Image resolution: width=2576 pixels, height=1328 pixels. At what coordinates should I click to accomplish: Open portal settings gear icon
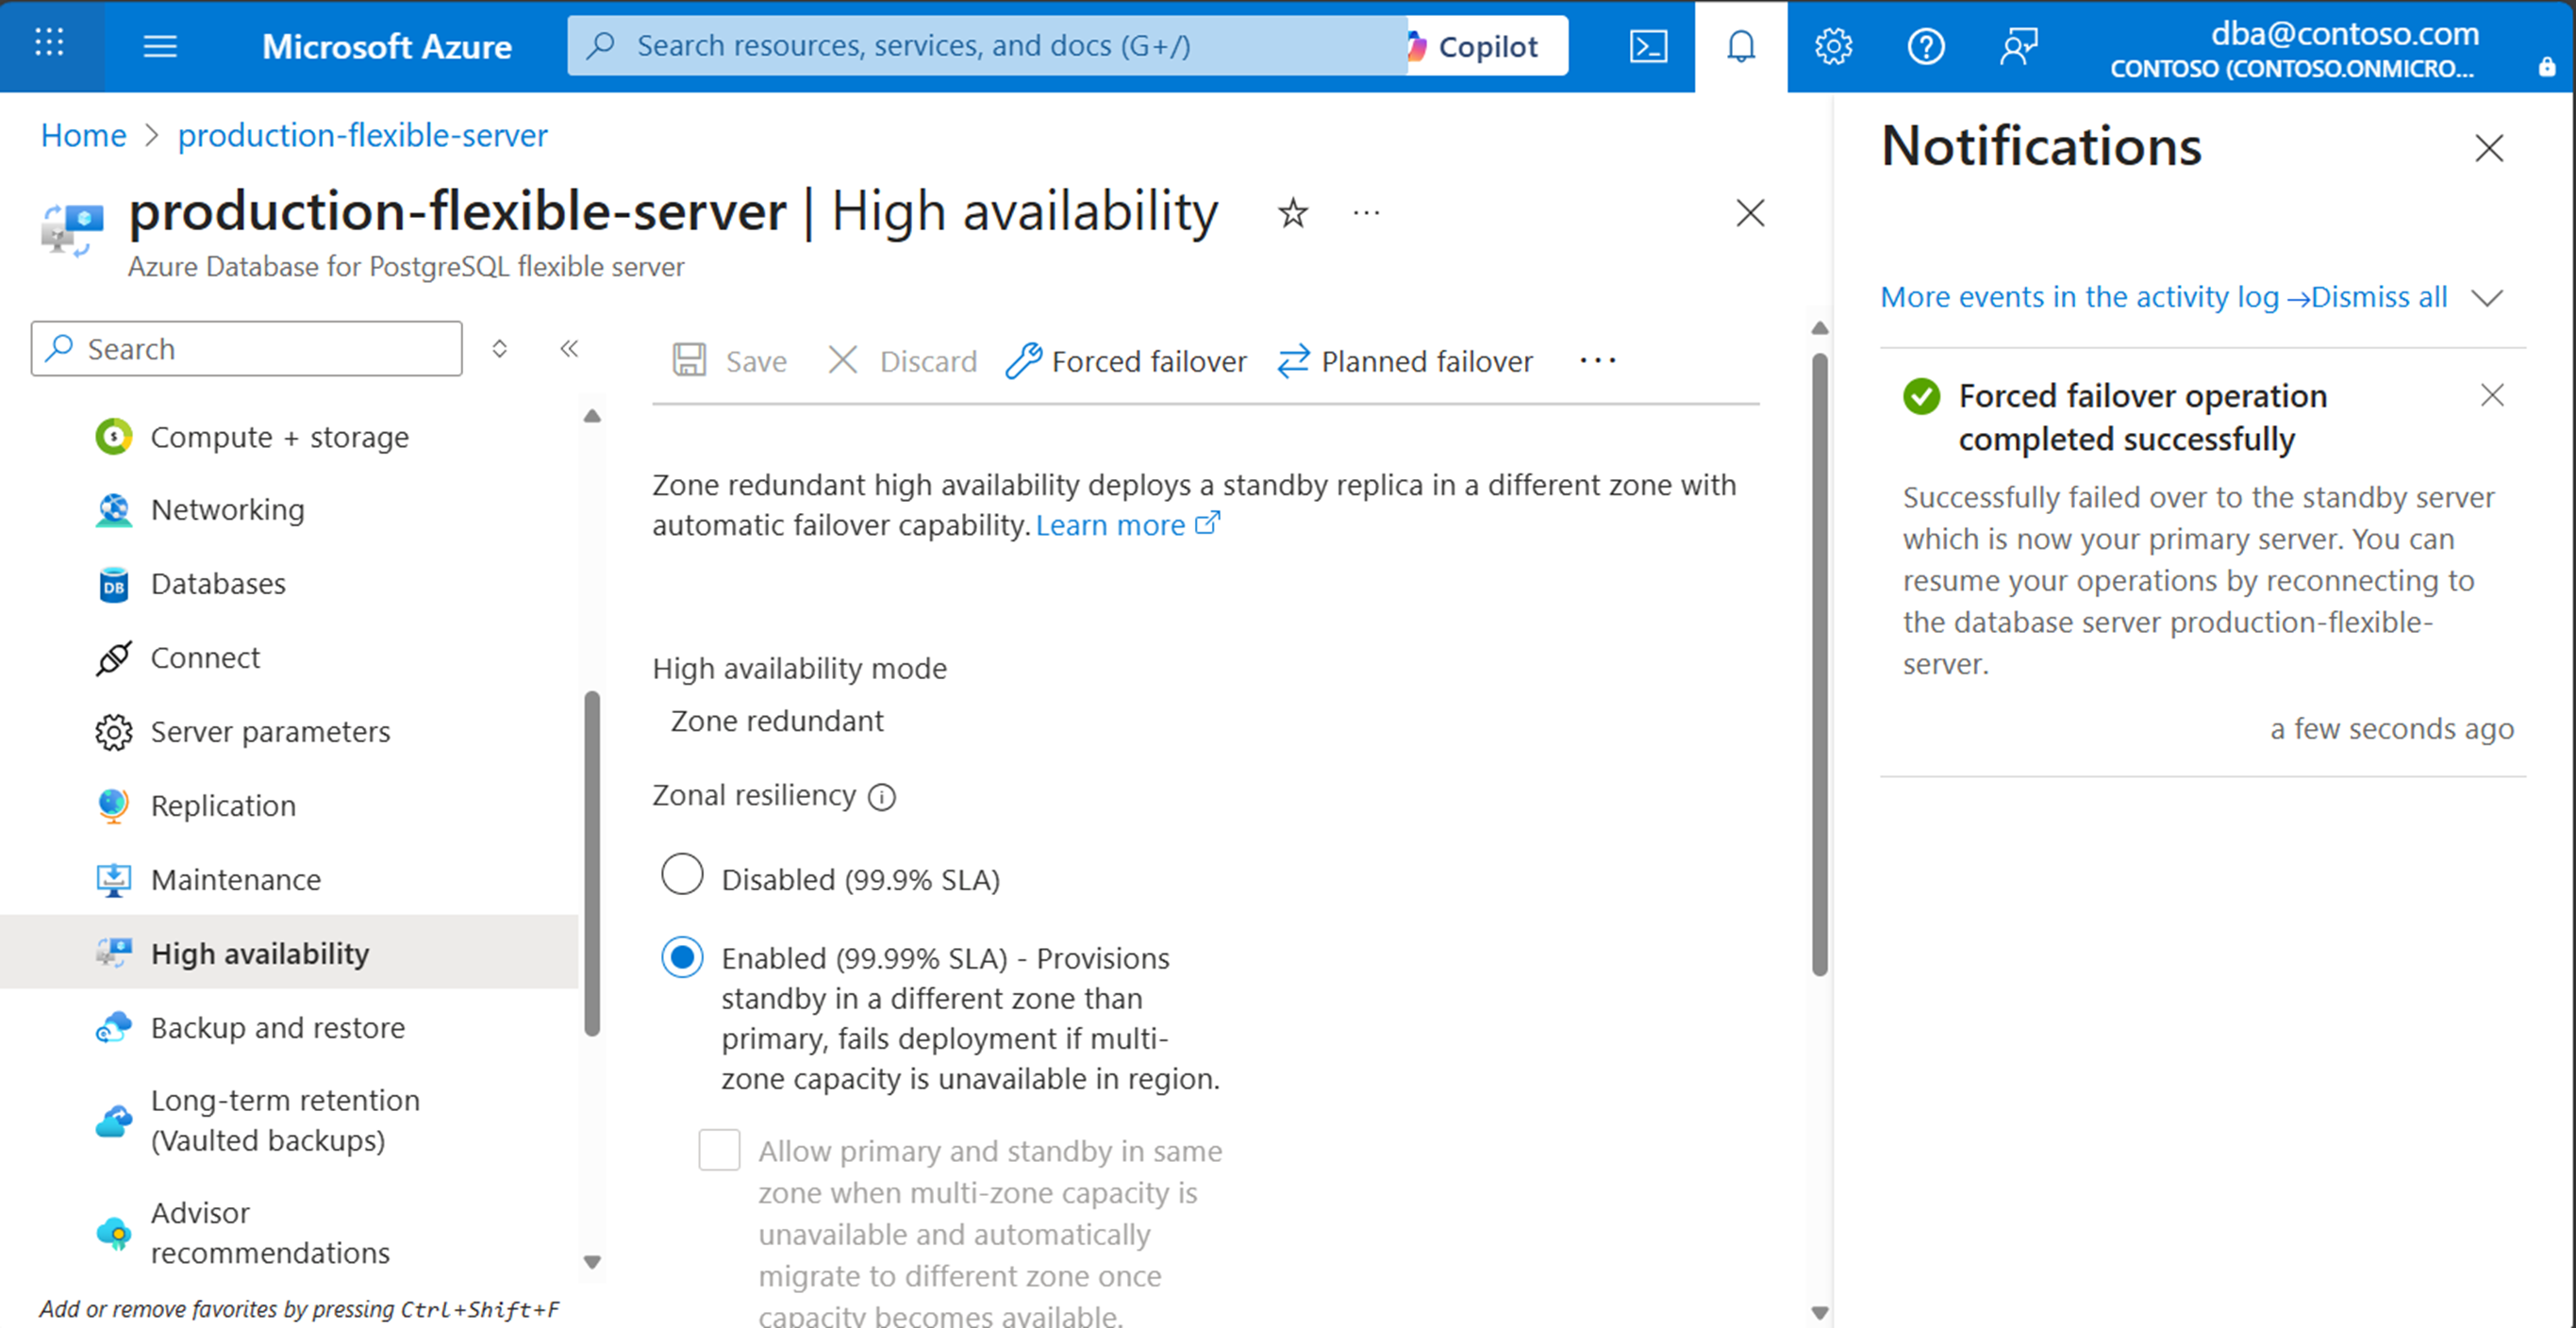coord(1832,46)
